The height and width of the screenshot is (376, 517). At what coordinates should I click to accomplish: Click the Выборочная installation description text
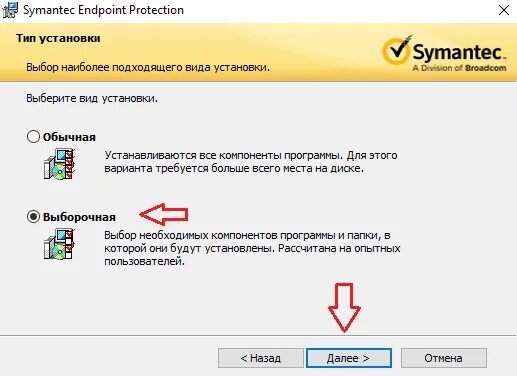coord(252,248)
